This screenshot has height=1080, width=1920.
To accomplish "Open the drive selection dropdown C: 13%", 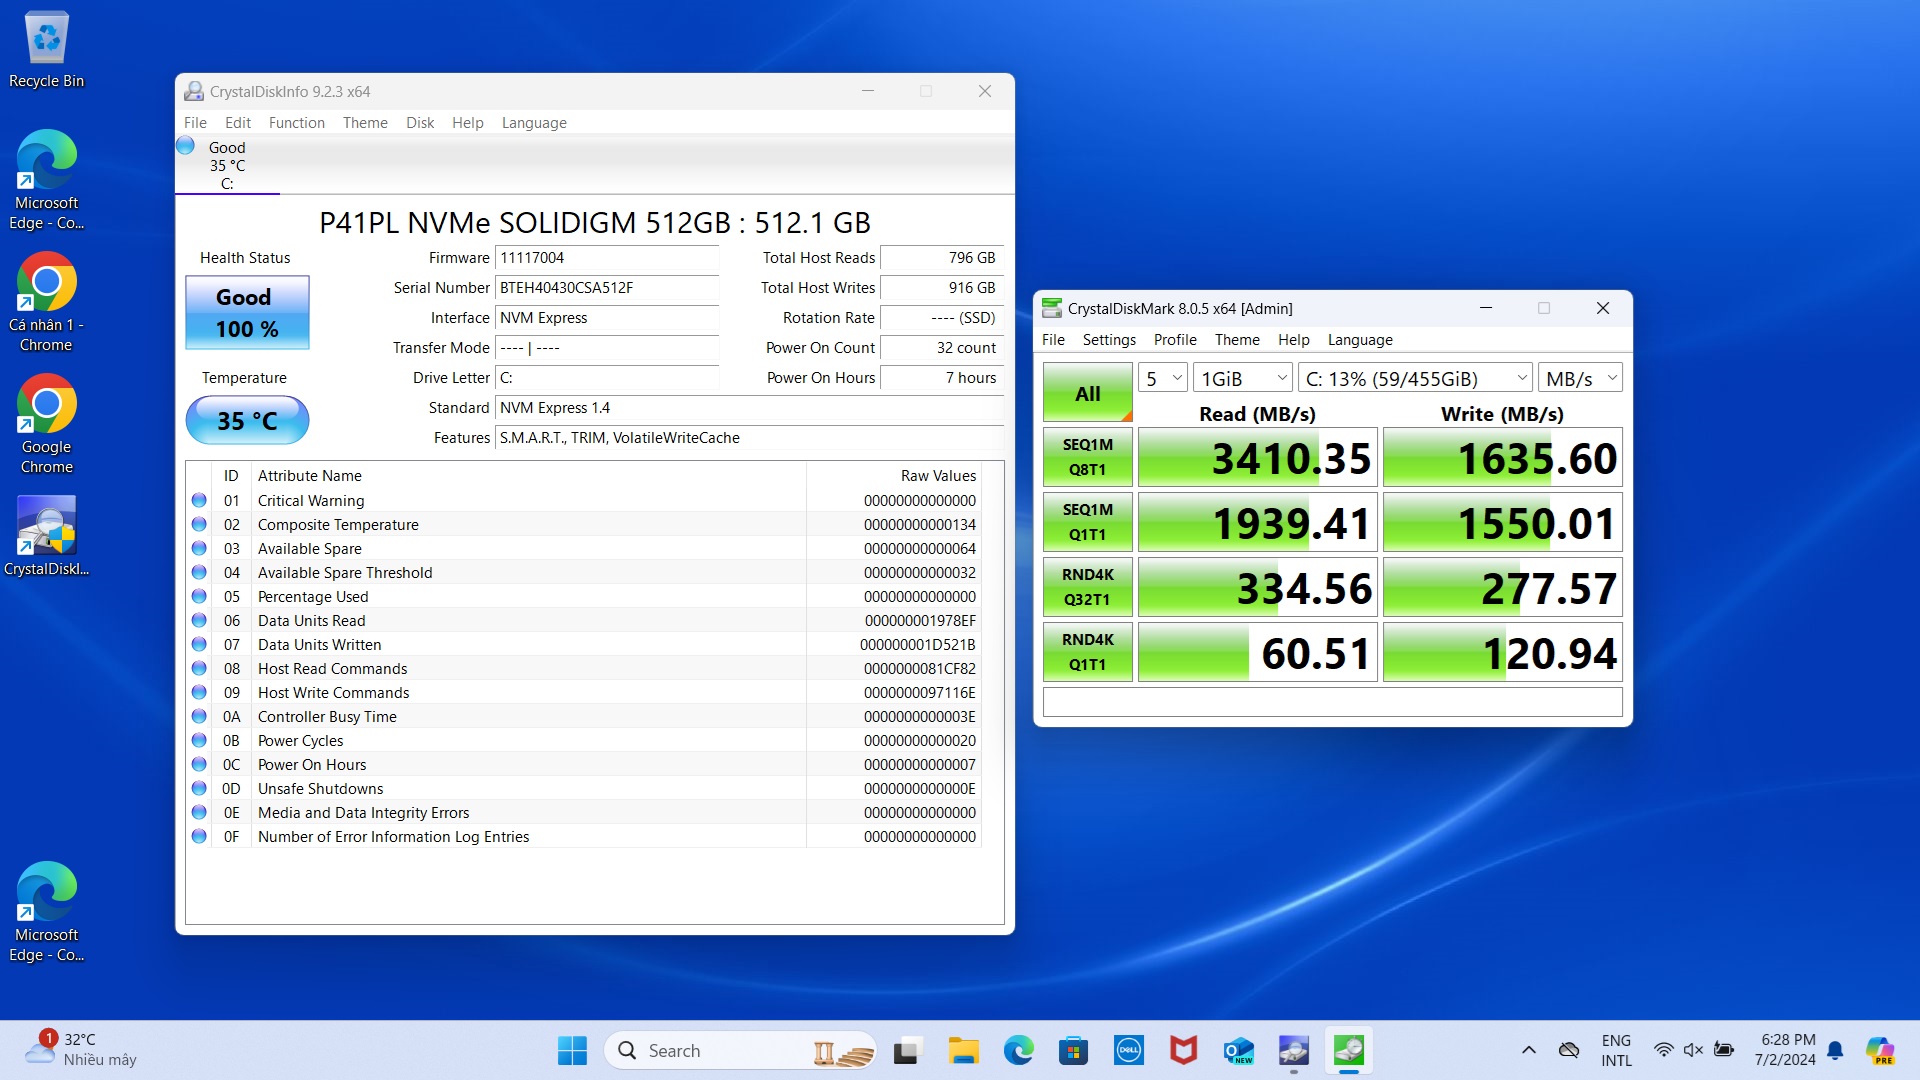I will click(x=1415, y=378).
